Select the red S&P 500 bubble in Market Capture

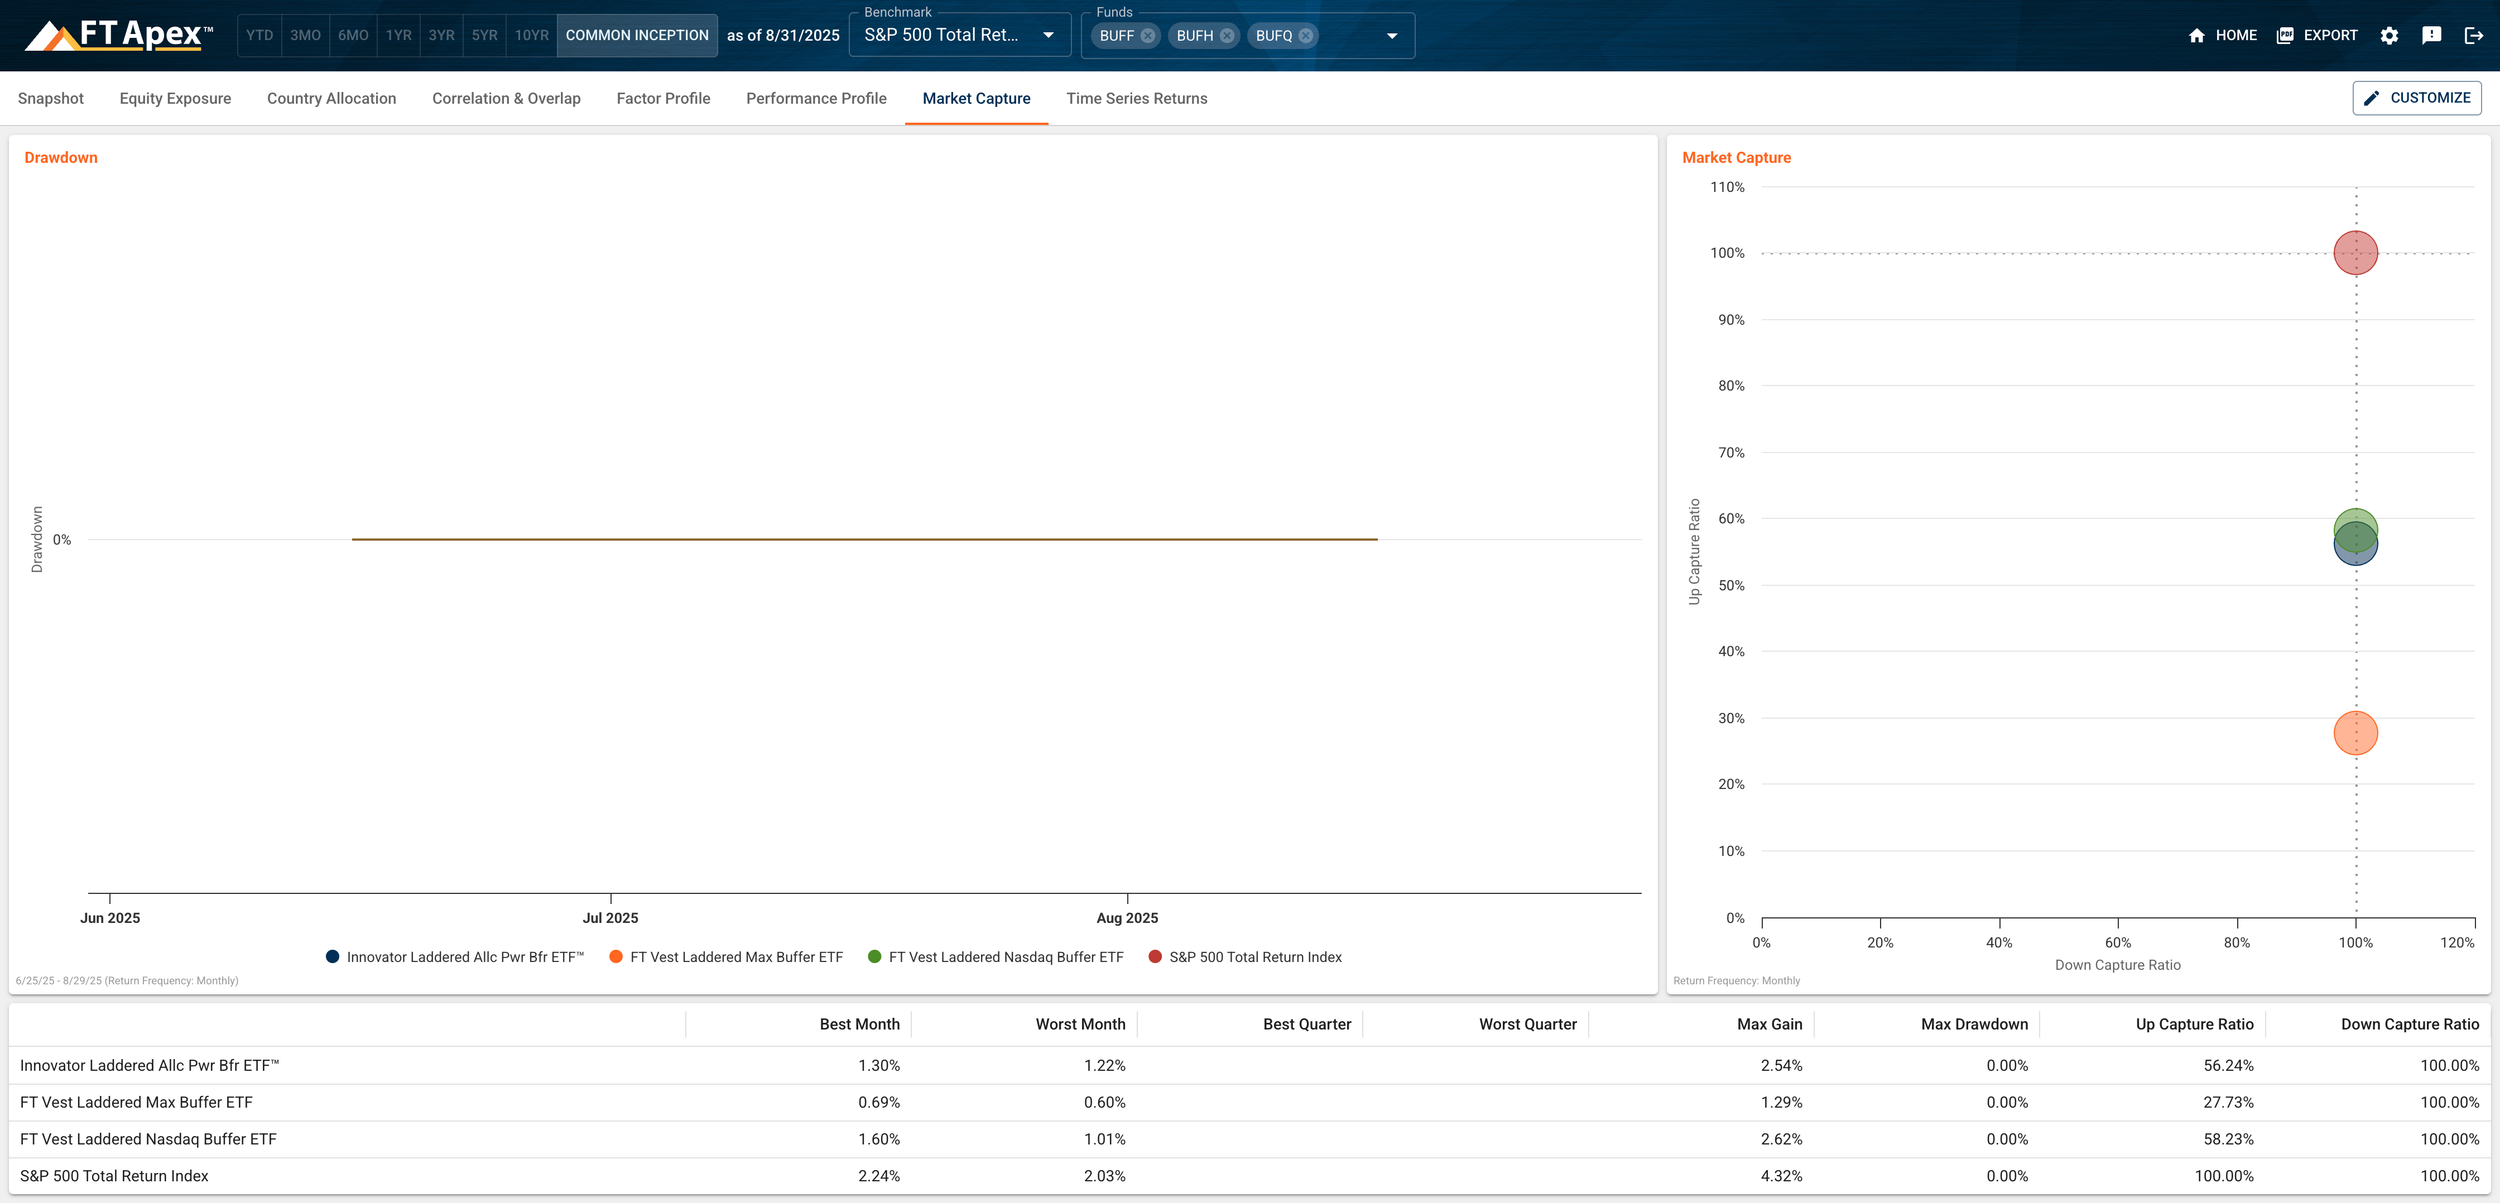[2355, 252]
